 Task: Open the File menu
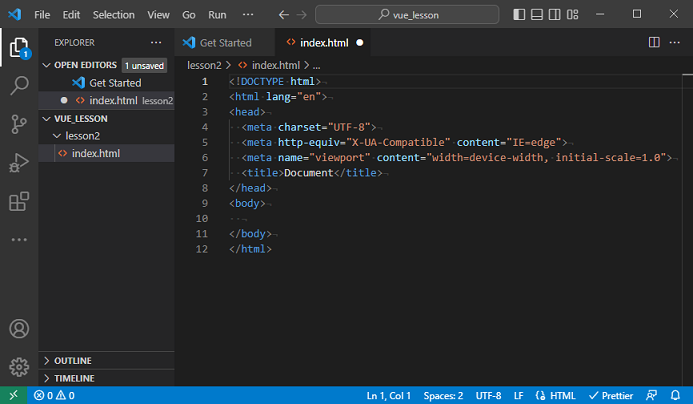point(42,15)
